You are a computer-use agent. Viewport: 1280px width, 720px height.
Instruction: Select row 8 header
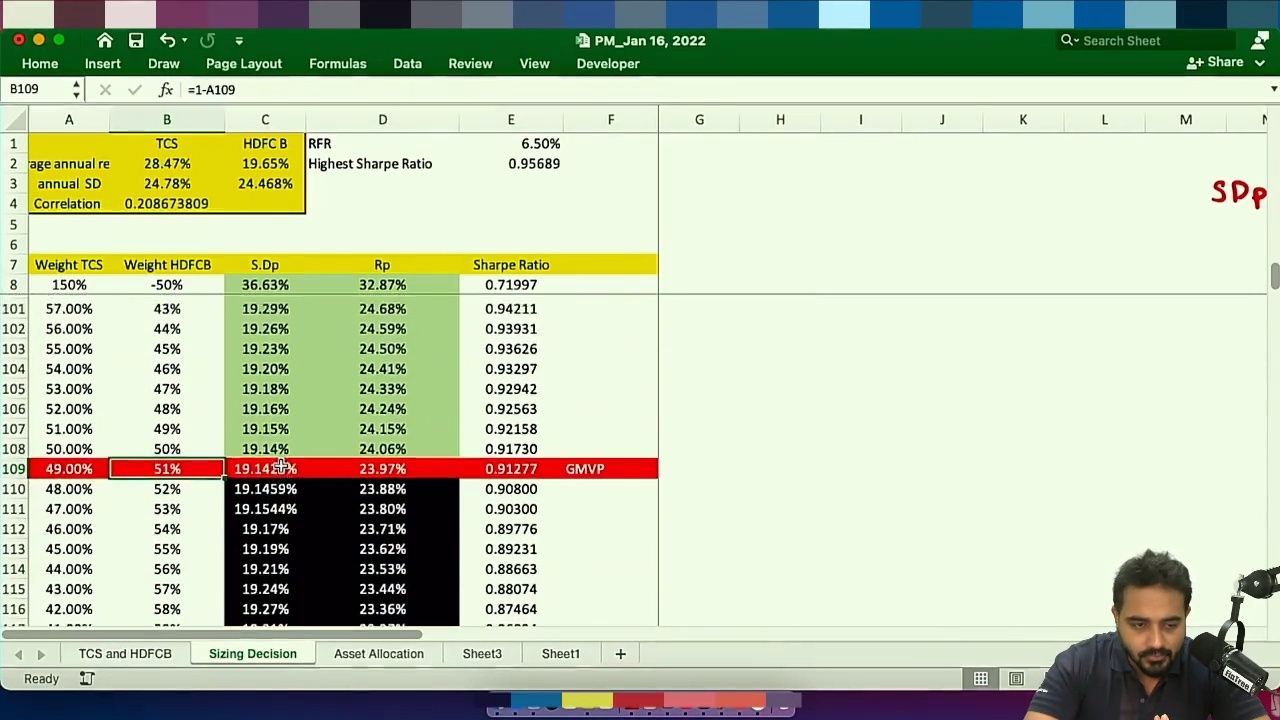(14, 285)
